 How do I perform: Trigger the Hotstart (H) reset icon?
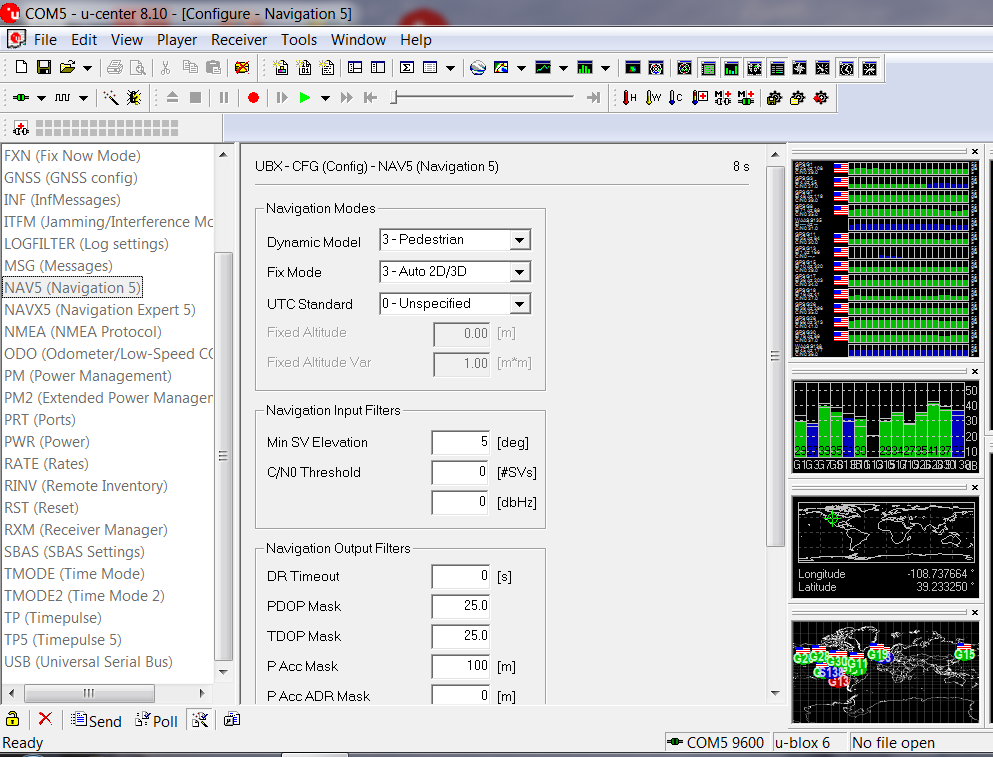pos(629,98)
